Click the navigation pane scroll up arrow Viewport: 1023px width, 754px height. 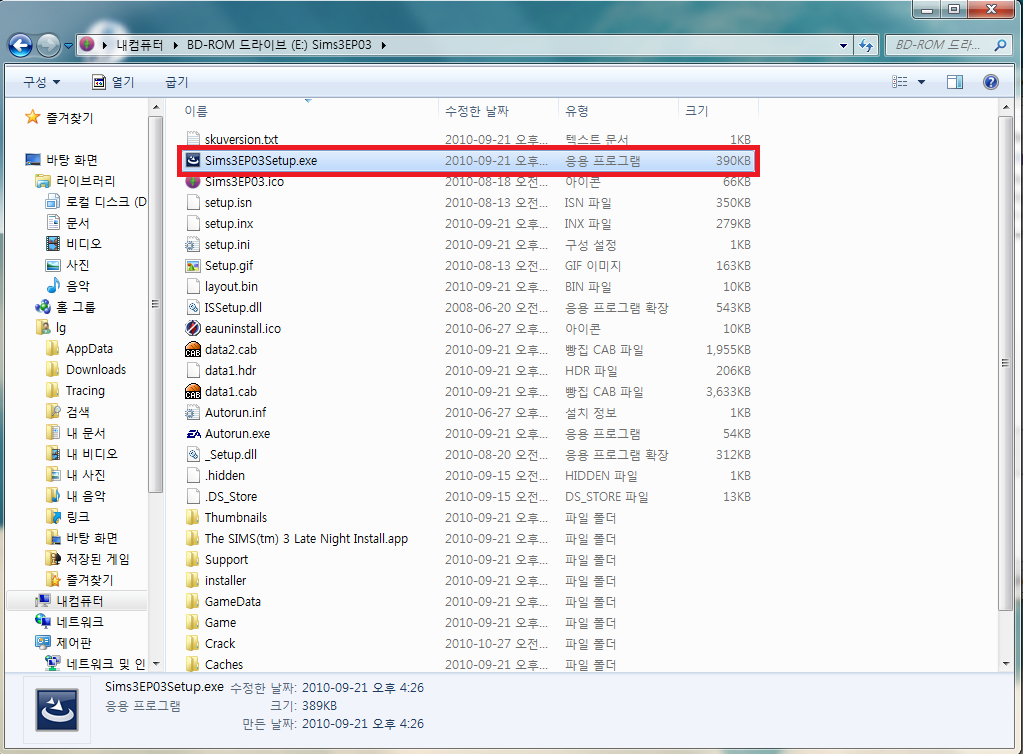click(x=155, y=107)
